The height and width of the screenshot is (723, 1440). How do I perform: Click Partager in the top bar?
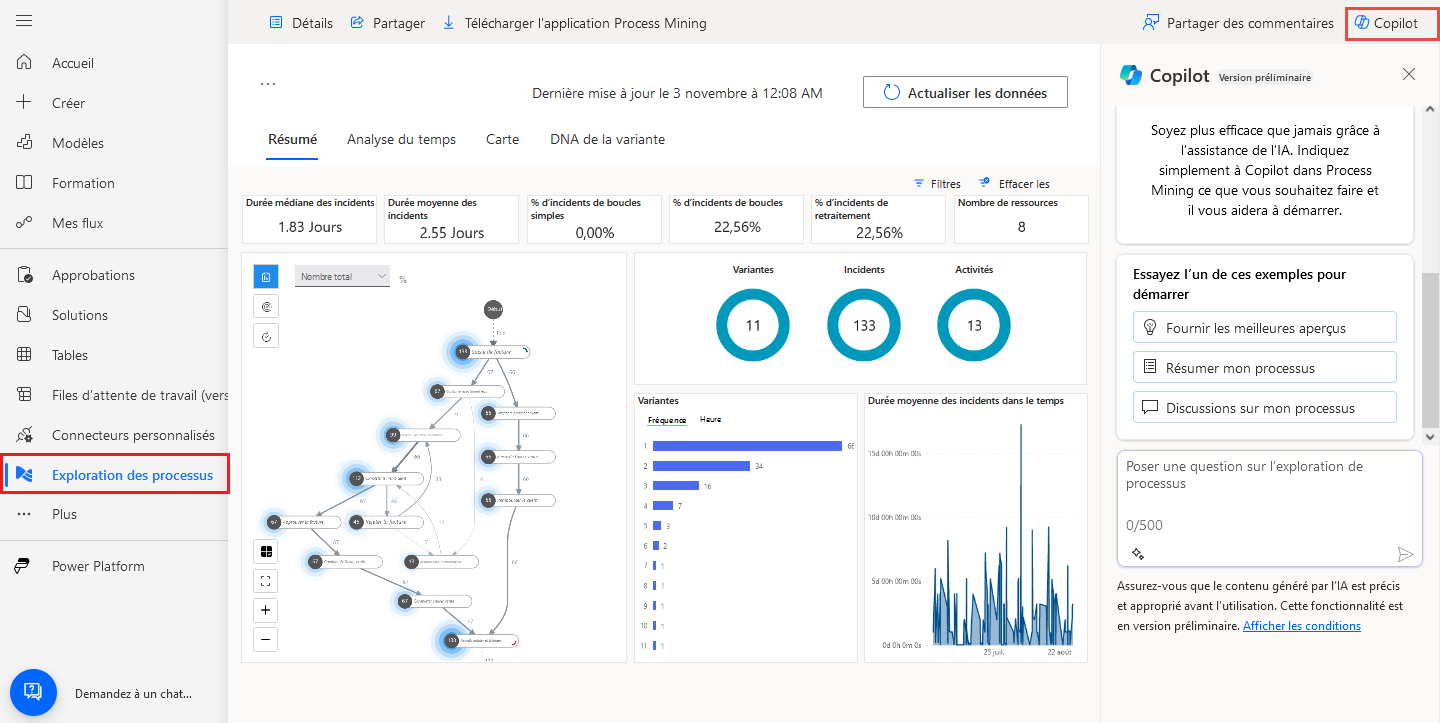coord(387,23)
